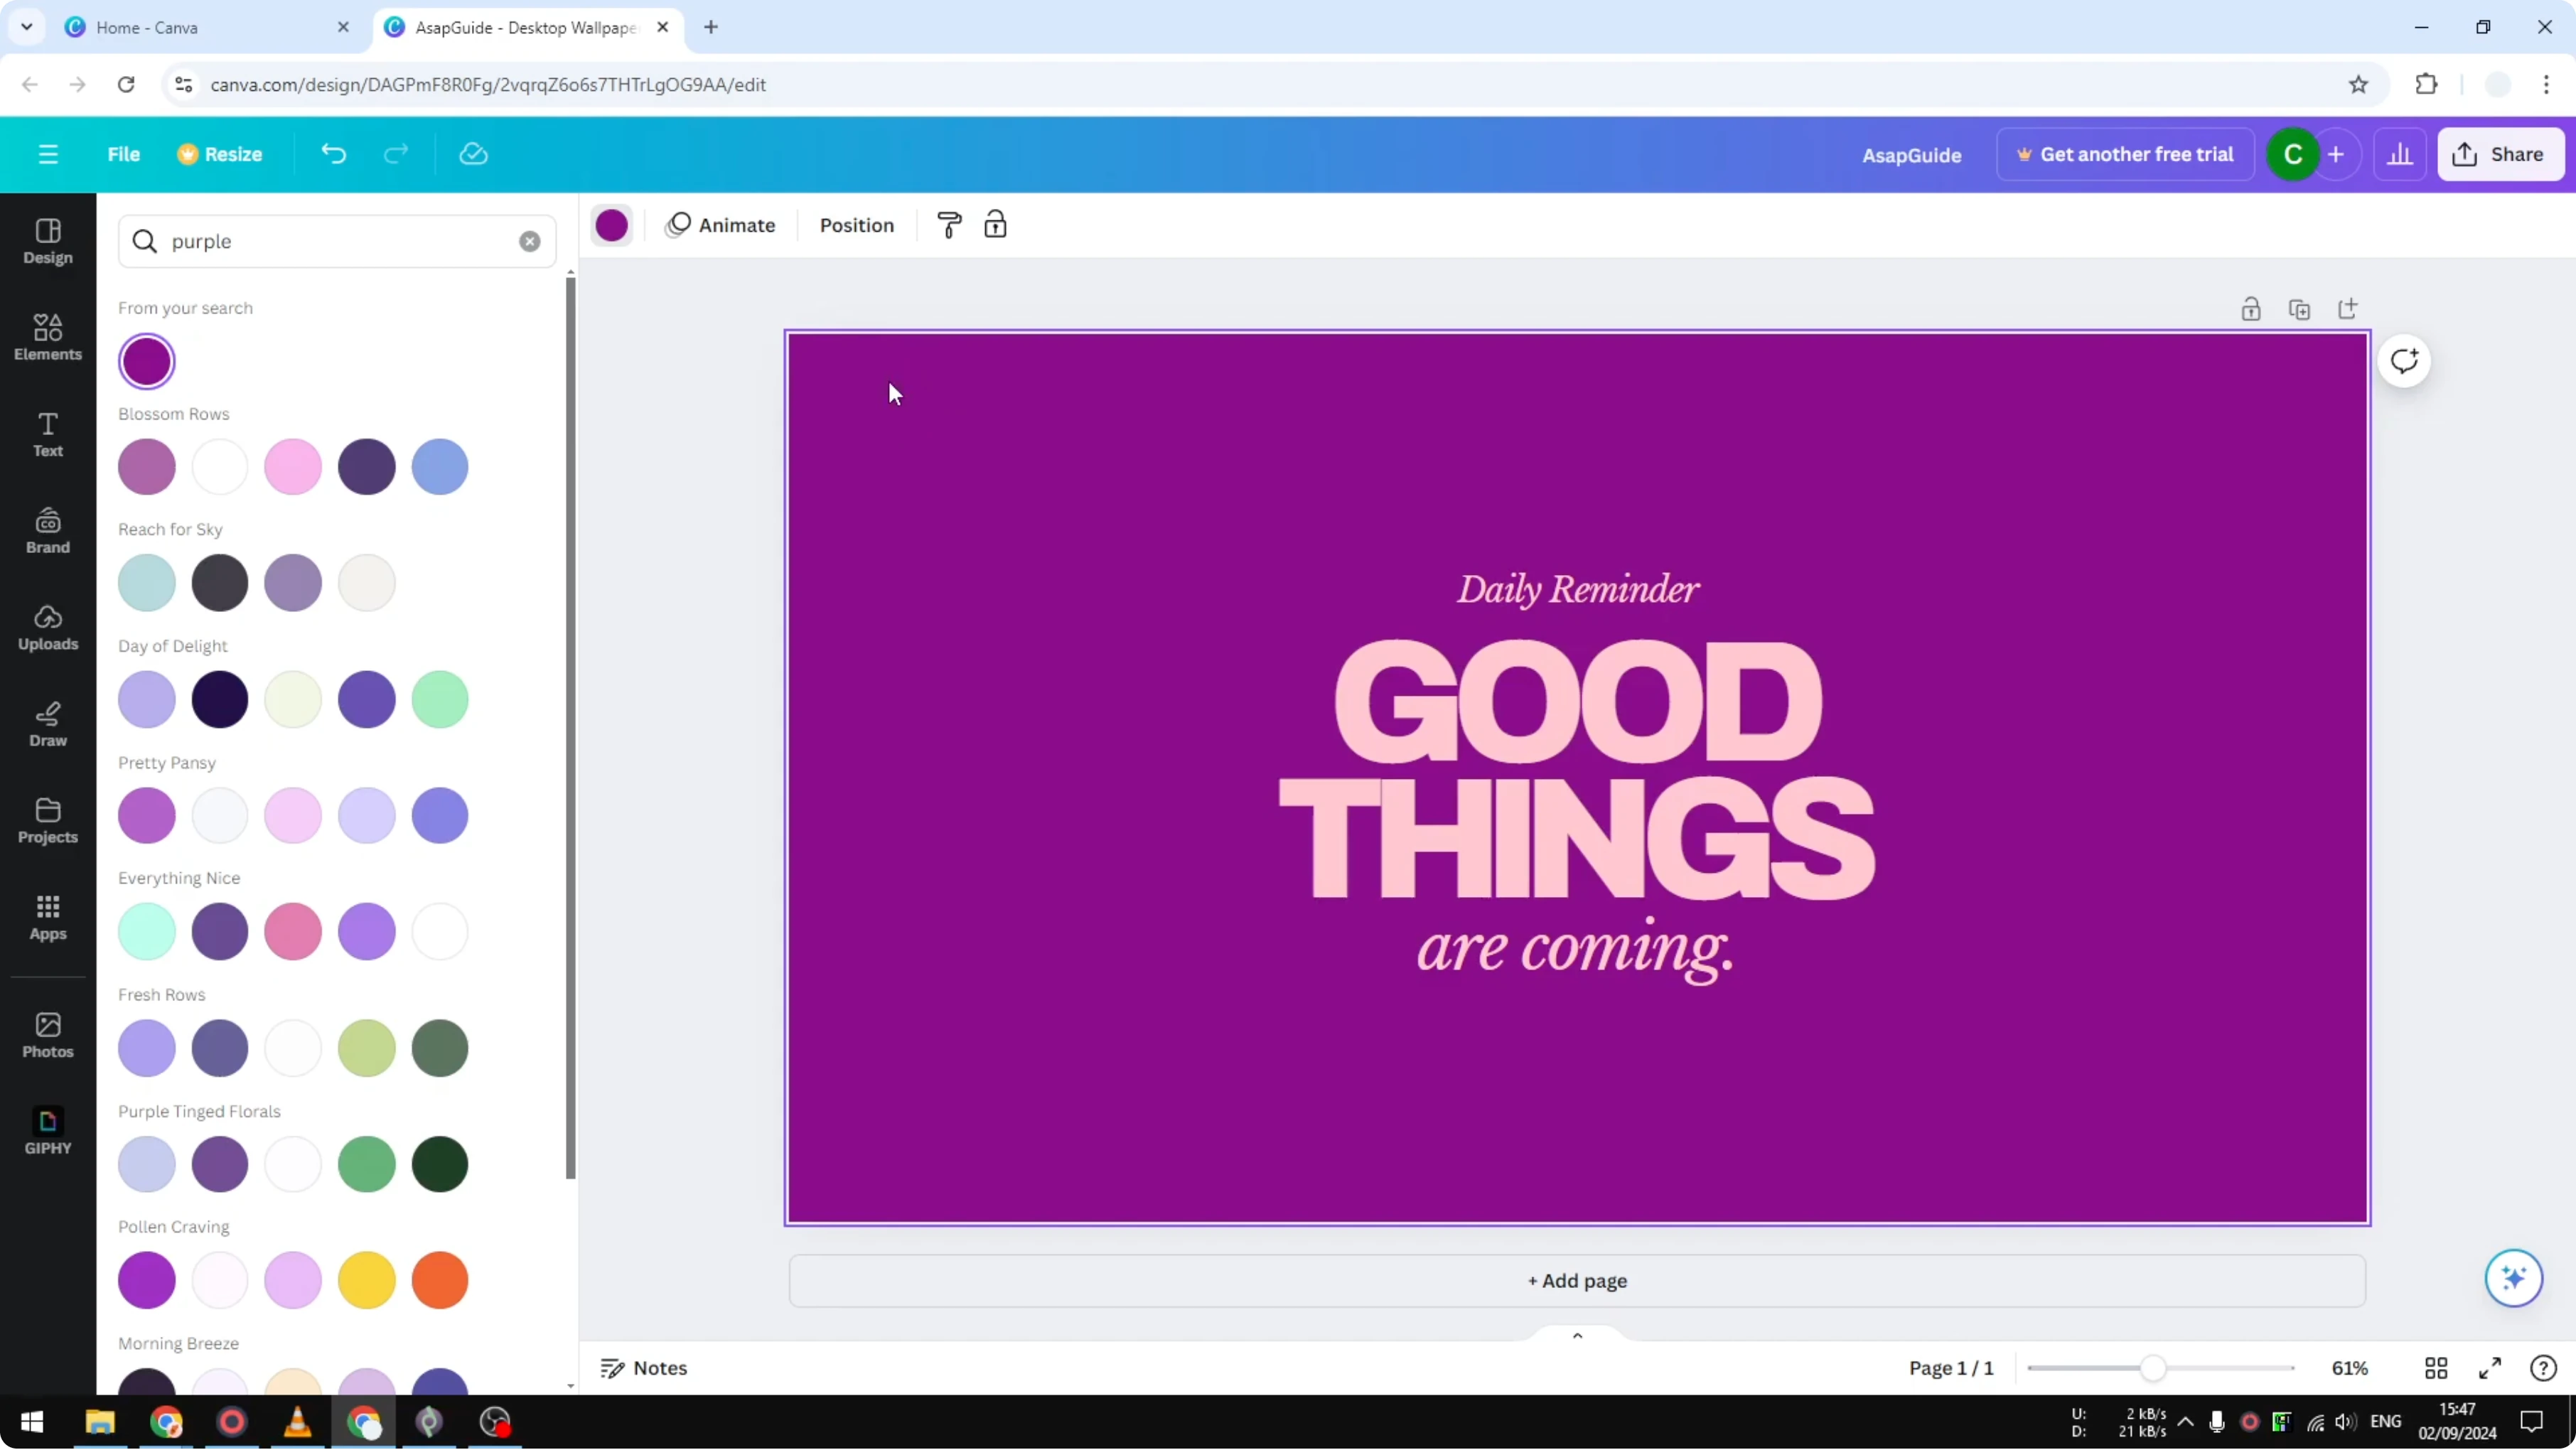
Task: Open the browser extensions icon
Action: click(x=2426, y=85)
